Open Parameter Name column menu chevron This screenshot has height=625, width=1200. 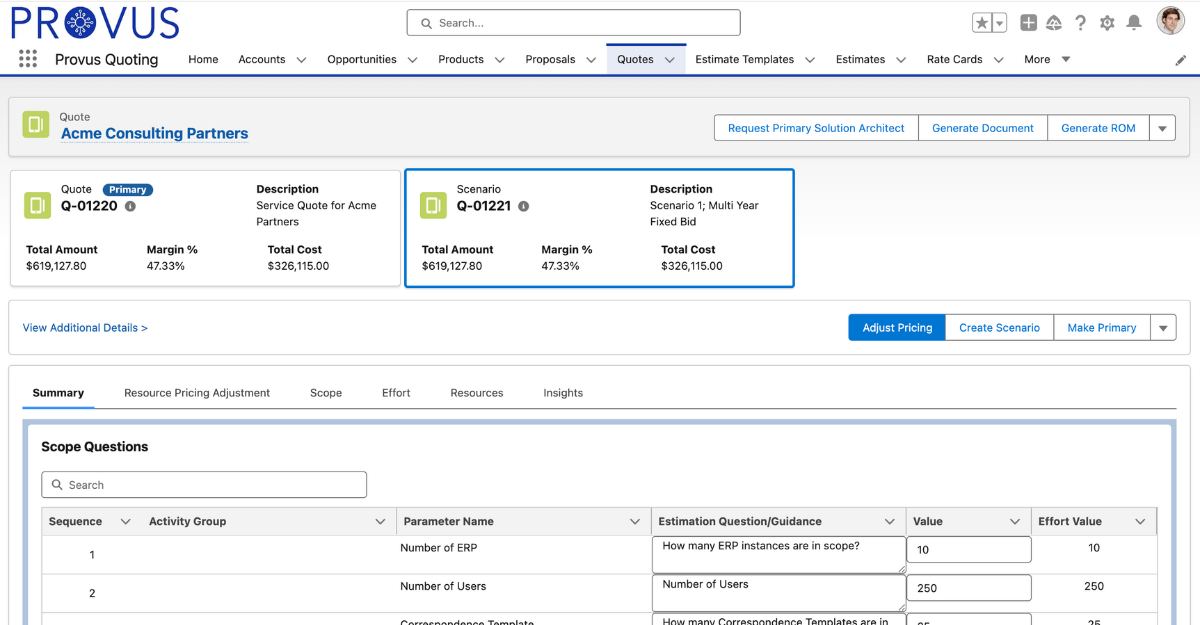635,522
